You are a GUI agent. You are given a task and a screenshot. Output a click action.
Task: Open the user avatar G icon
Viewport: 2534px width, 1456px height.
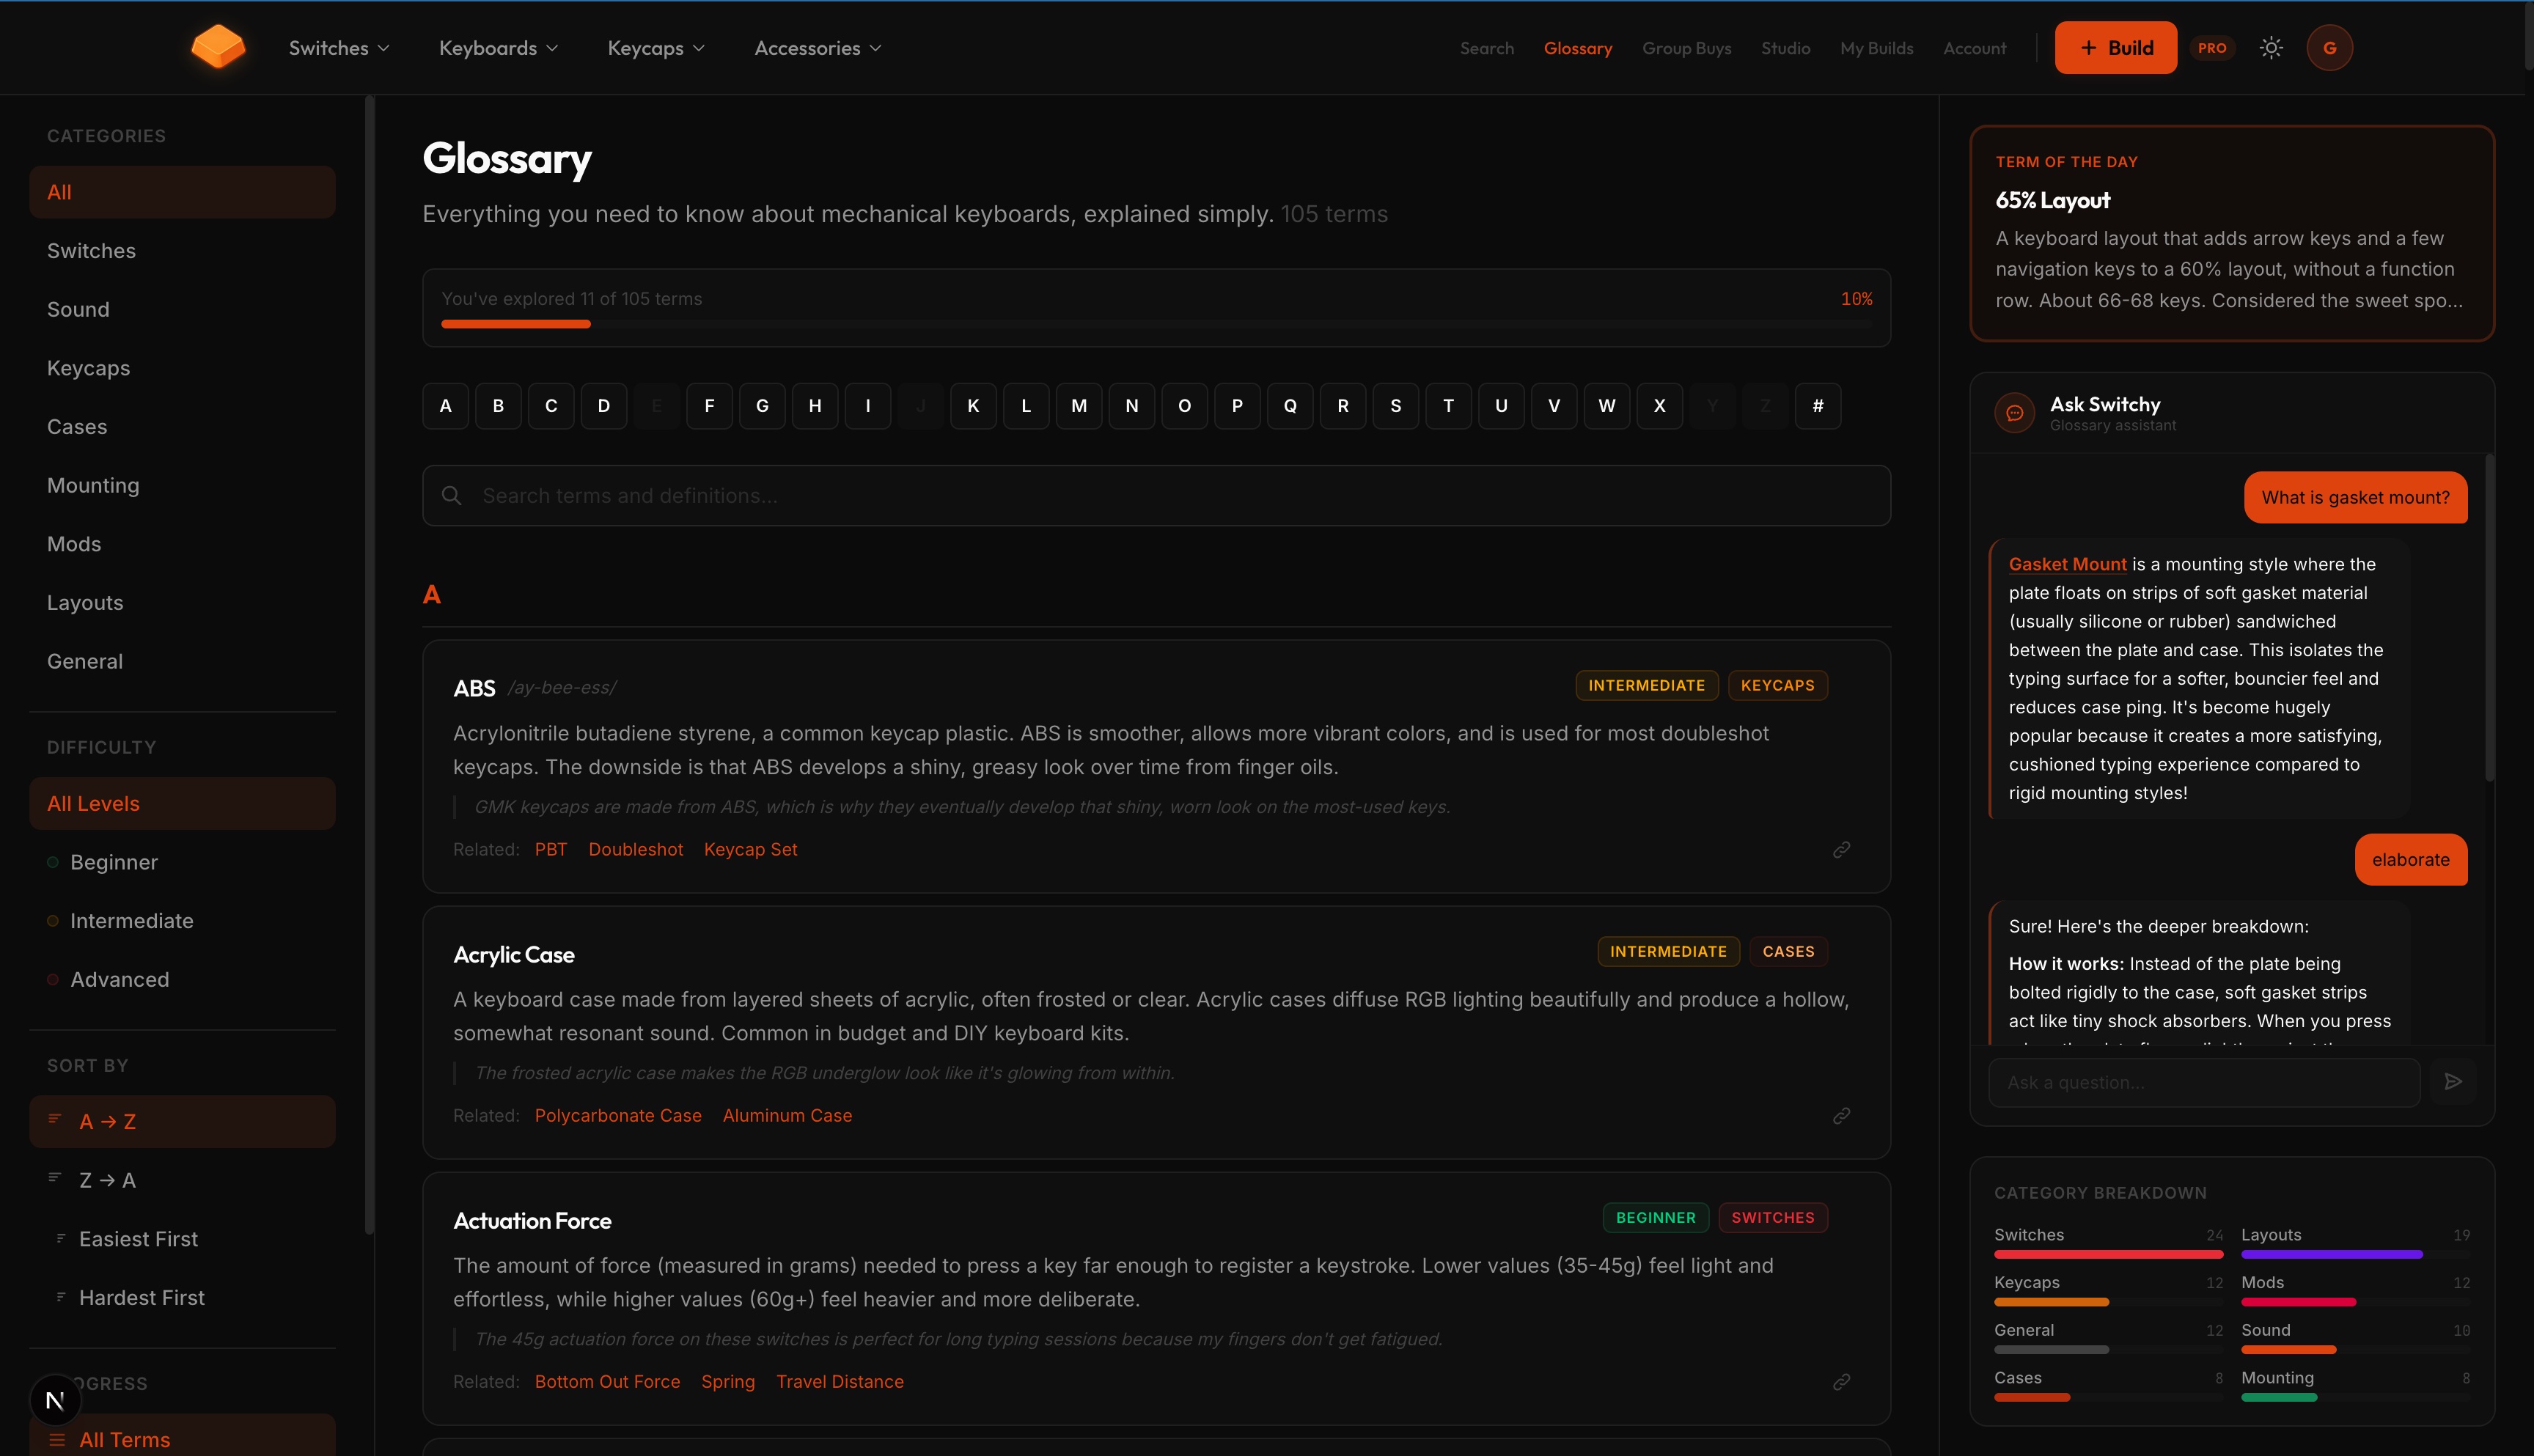pyautogui.click(x=2329, y=48)
